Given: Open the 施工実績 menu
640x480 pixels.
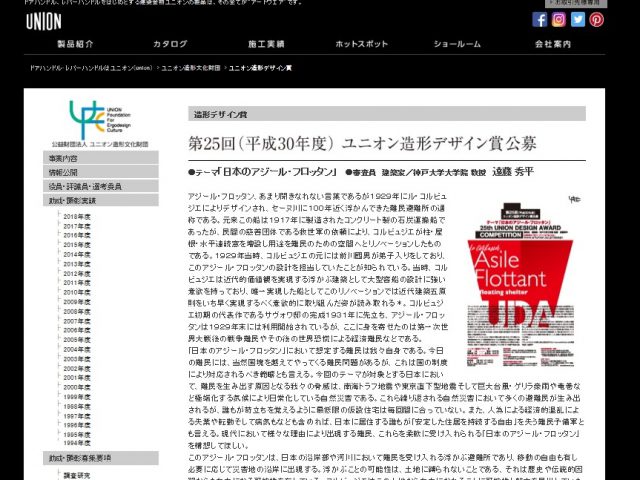Looking at the screenshot, I should click(x=266, y=44).
